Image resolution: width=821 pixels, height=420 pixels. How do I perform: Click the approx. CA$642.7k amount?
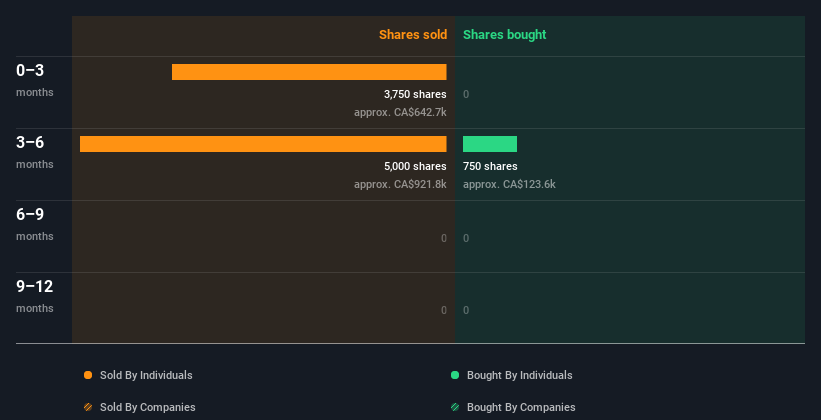400,112
